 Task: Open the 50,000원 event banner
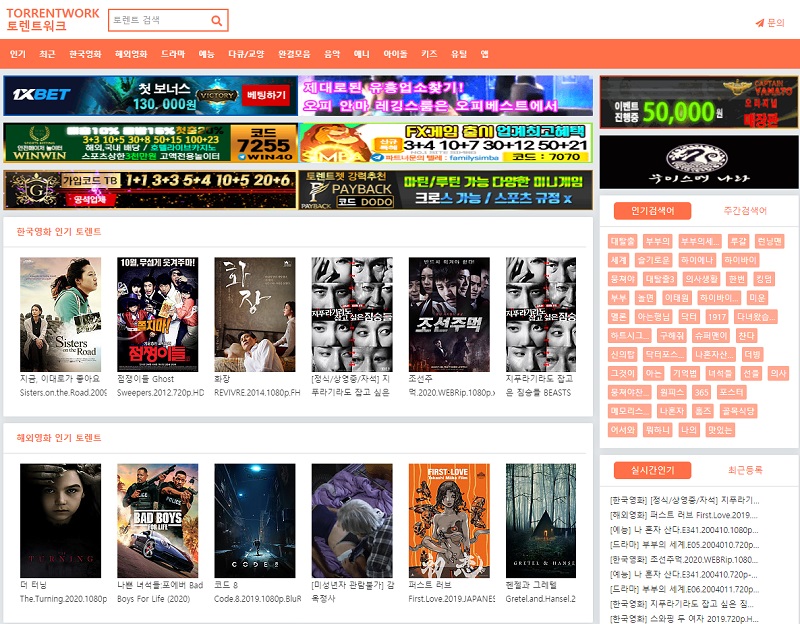coord(699,102)
